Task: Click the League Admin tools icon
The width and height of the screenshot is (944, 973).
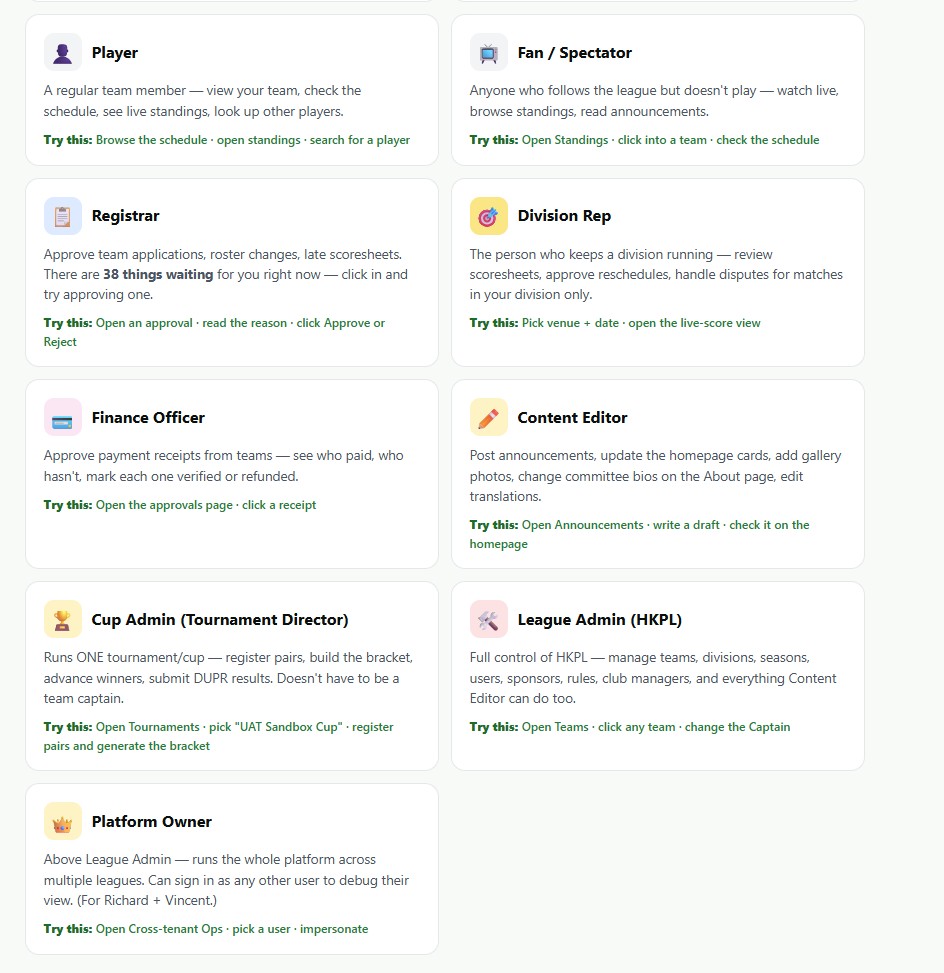Action: (x=488, y=619)
